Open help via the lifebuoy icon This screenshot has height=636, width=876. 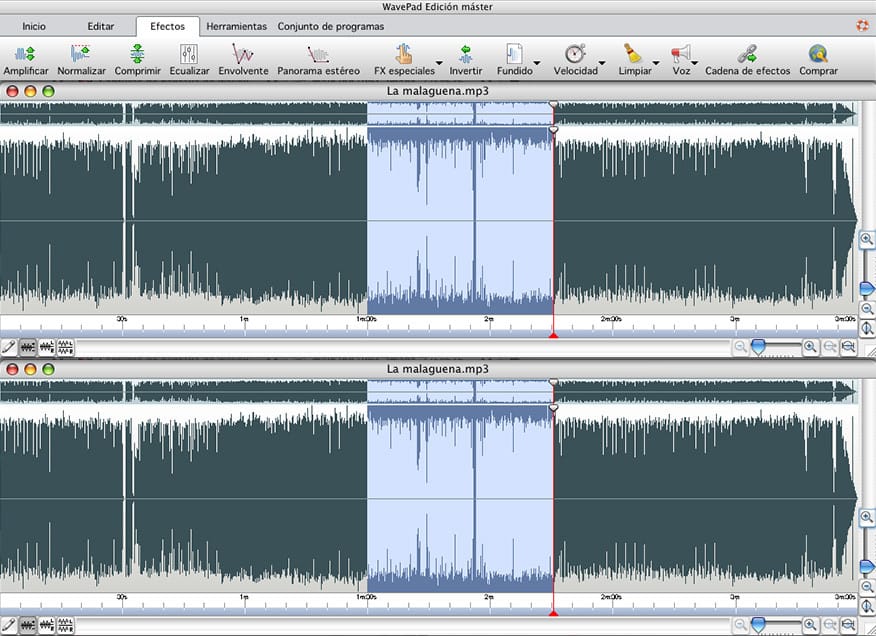pos(863,26)
